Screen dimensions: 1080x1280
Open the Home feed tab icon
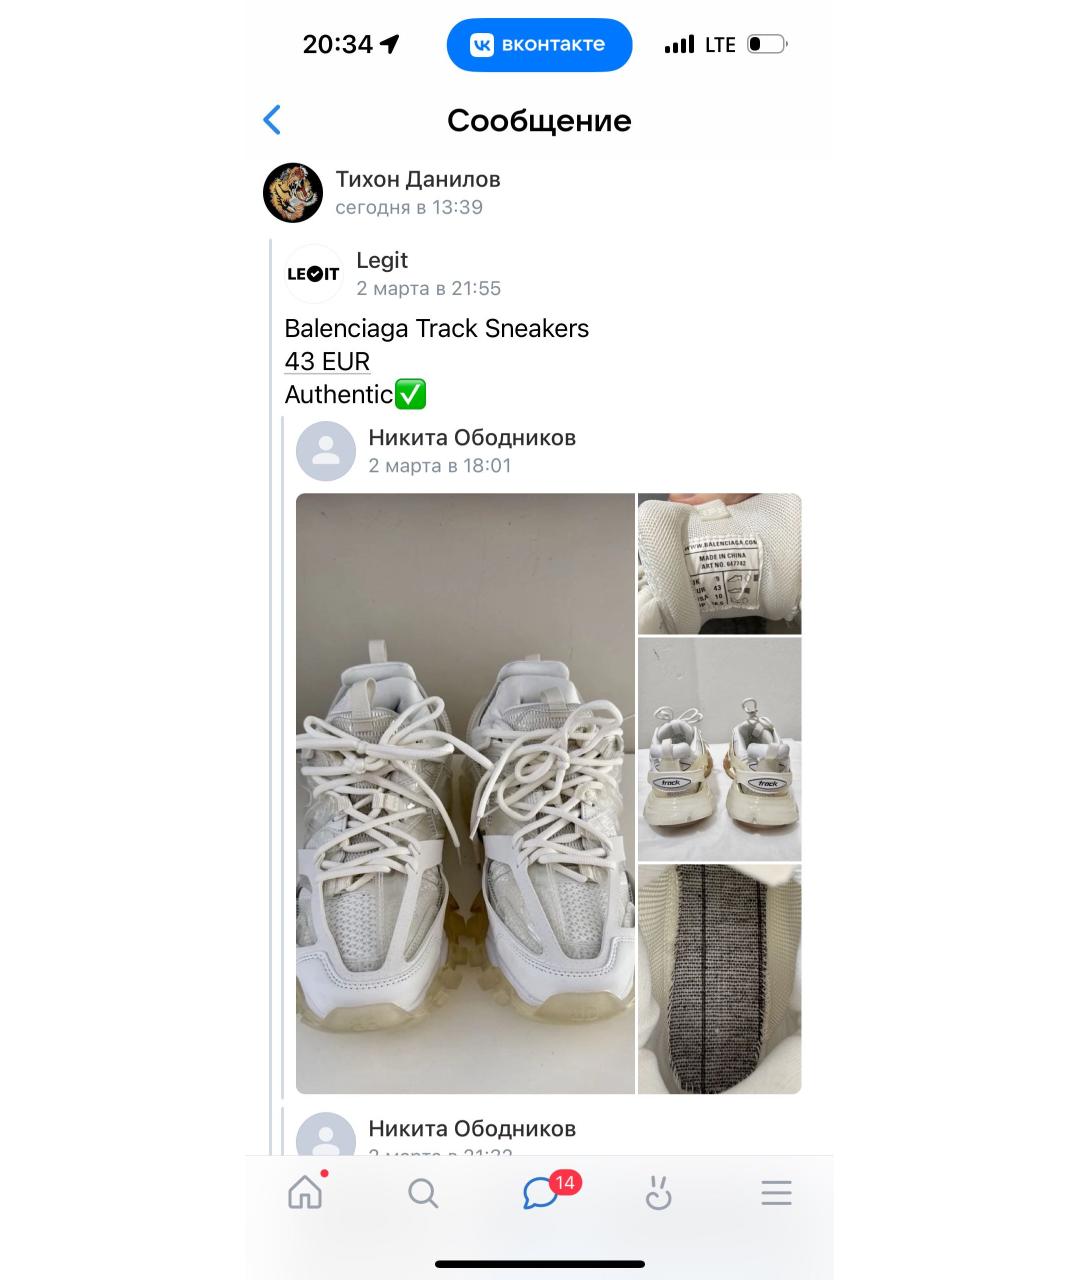tap(305, 1192)
